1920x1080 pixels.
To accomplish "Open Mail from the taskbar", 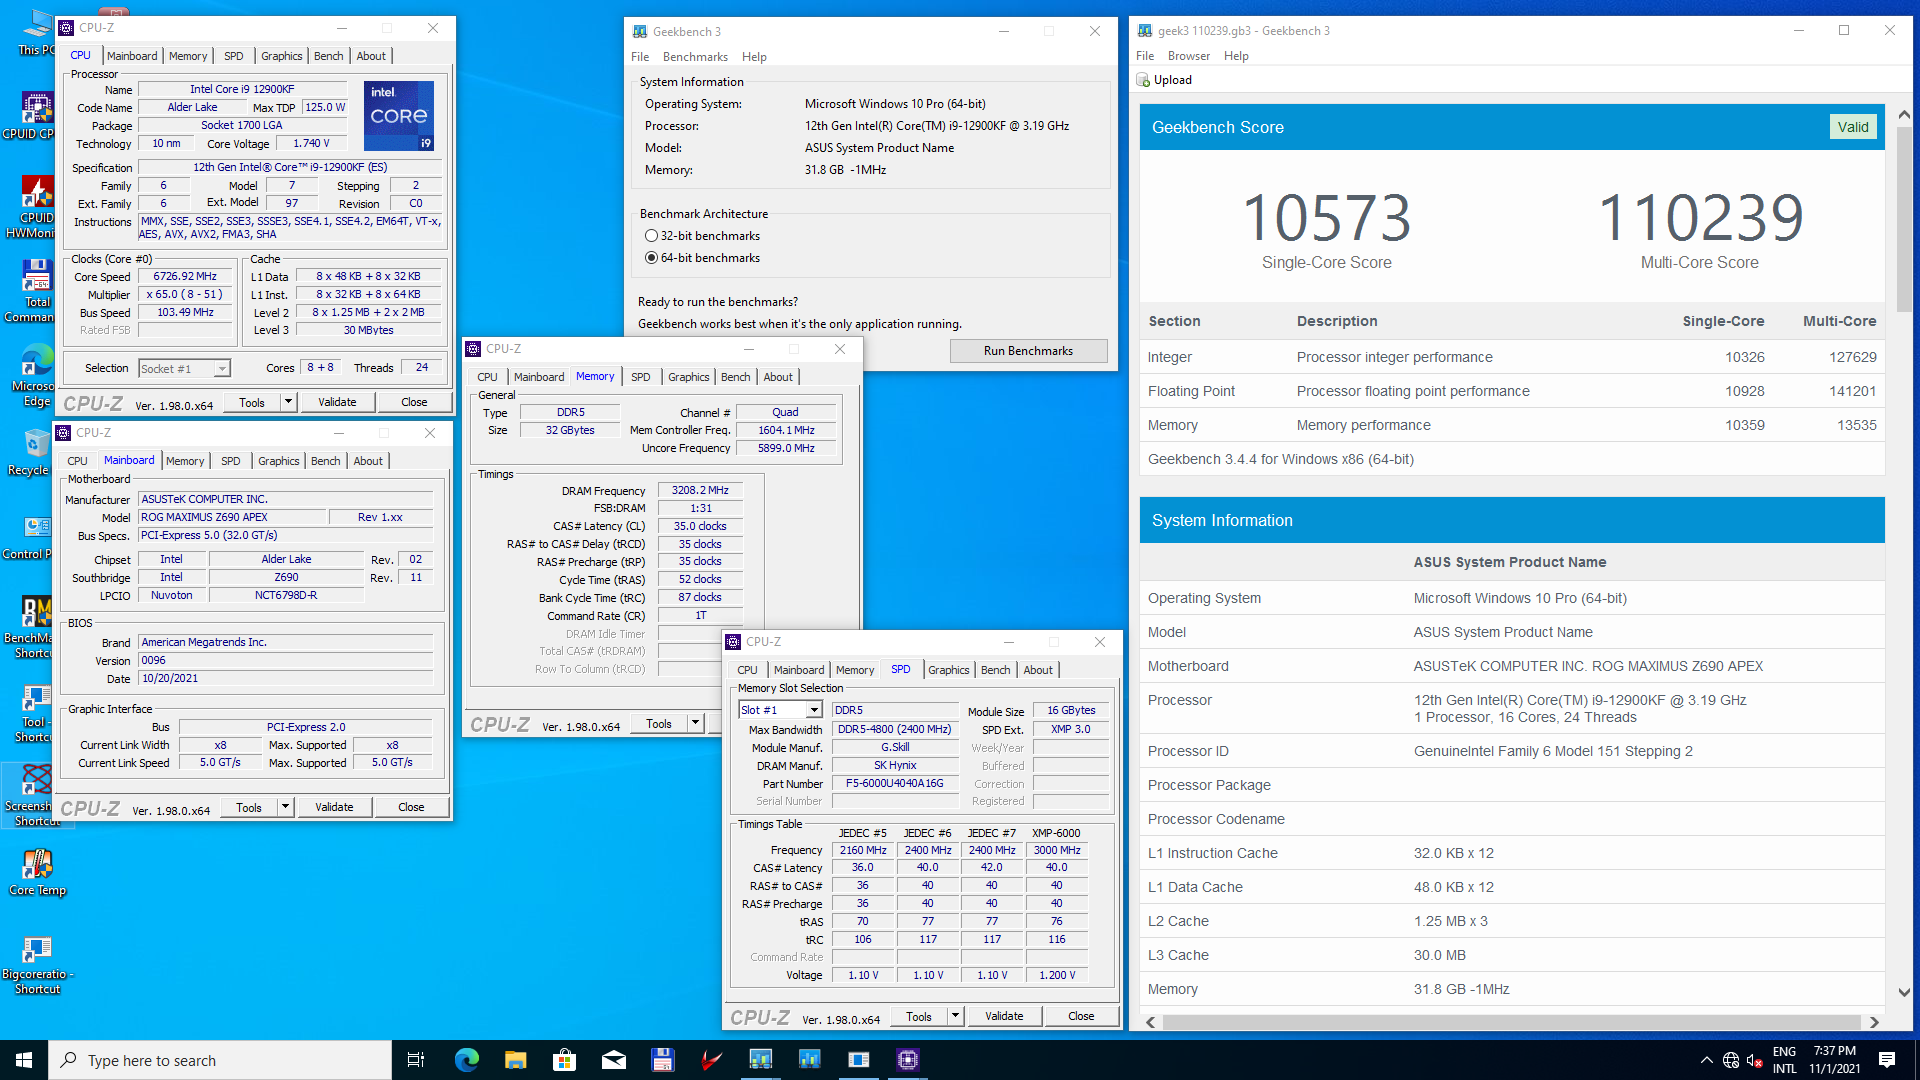I will coord(613,1060).
